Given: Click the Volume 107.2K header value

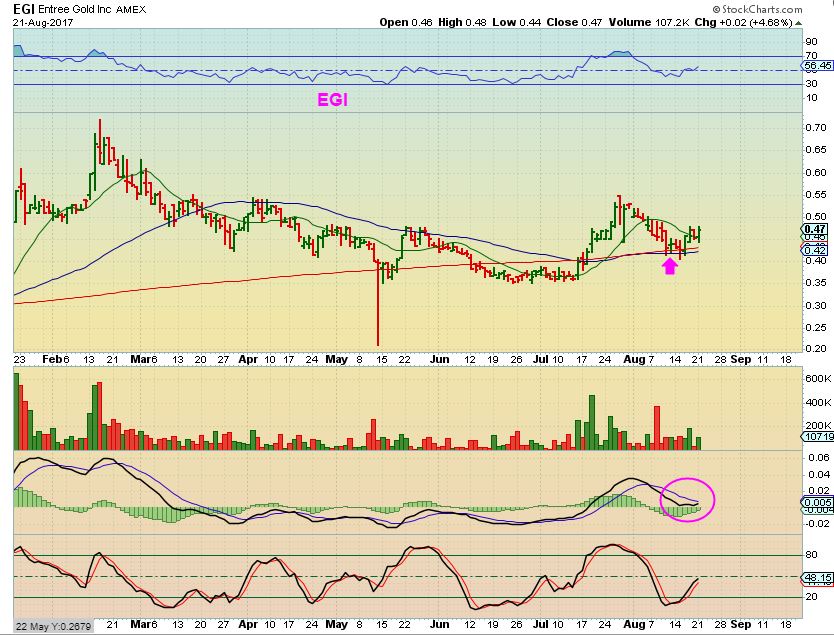Looking at the screenshot, I should point(649,22).
